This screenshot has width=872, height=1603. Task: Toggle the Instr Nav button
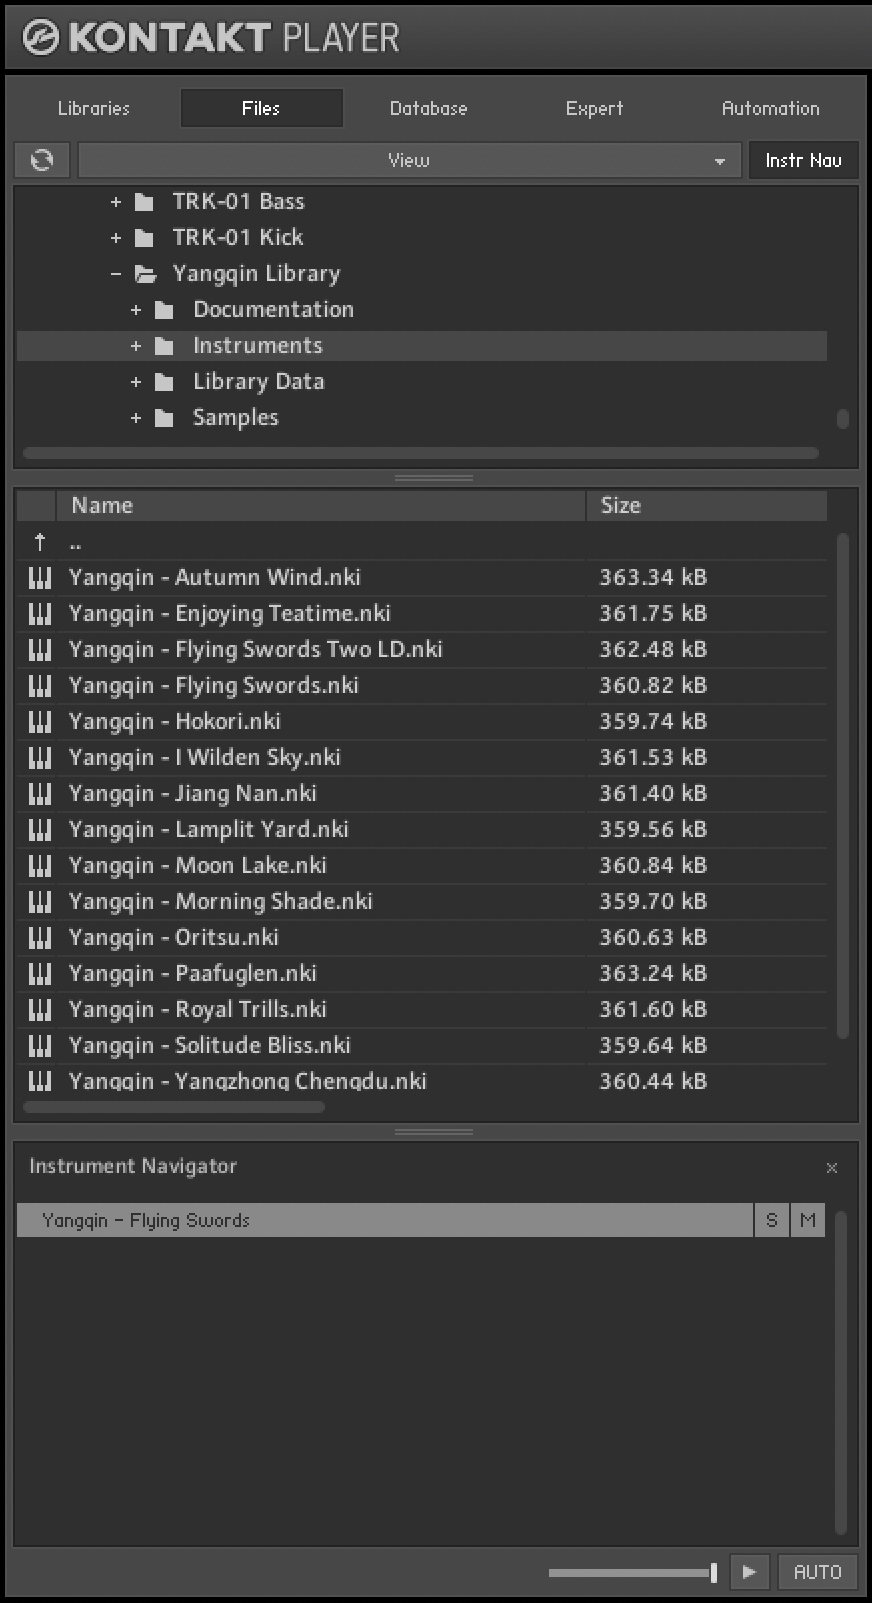[803, 160]
